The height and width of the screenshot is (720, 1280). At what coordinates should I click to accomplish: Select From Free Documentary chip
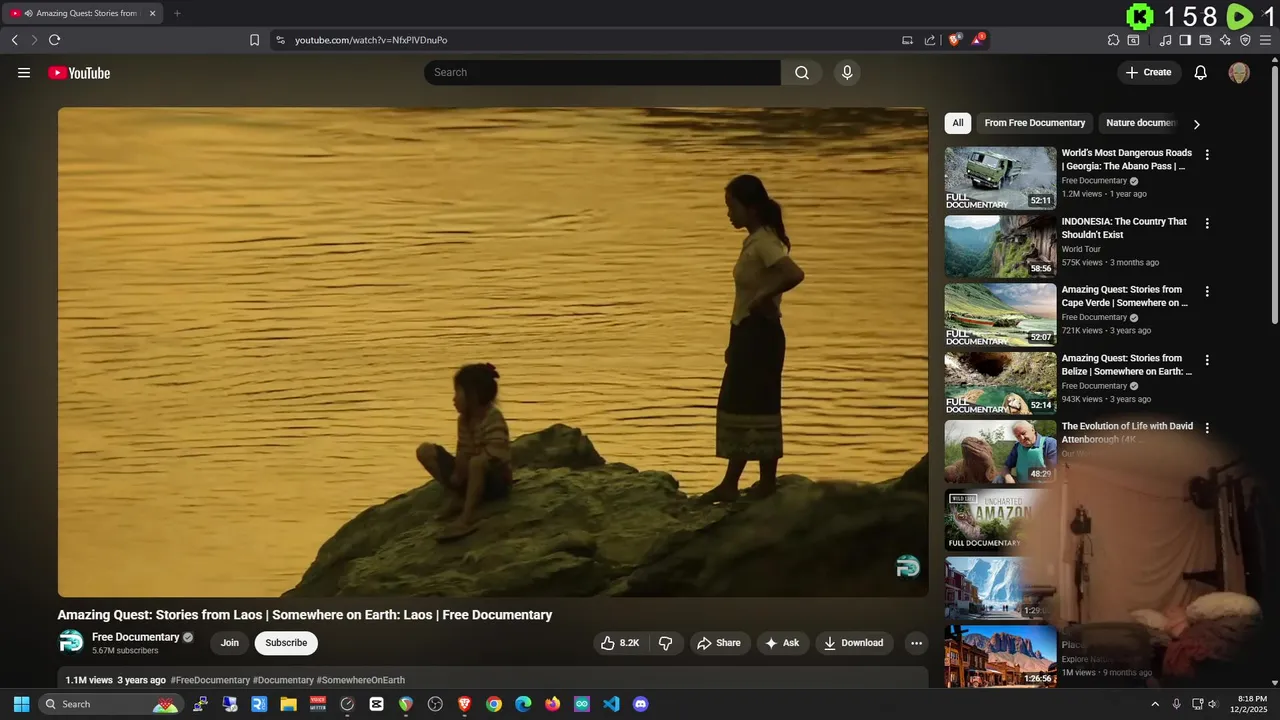[x=1035, y=123]
